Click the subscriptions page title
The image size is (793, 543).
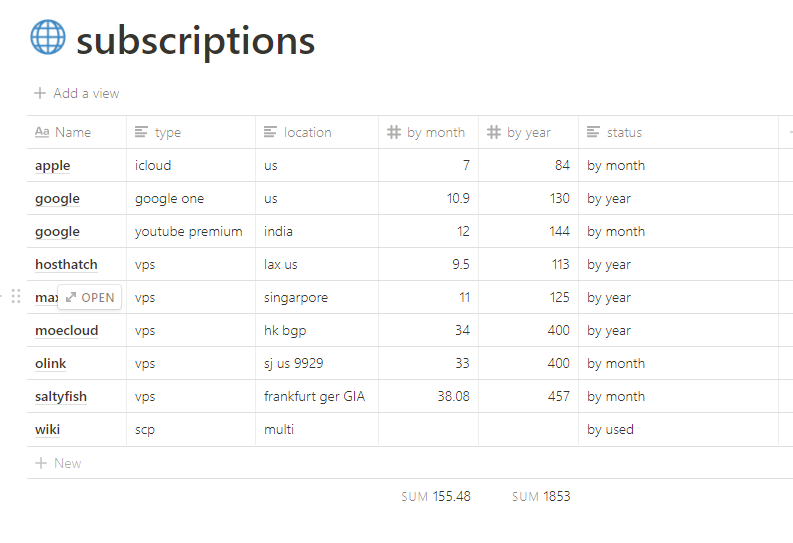click(x=195, y=40)
